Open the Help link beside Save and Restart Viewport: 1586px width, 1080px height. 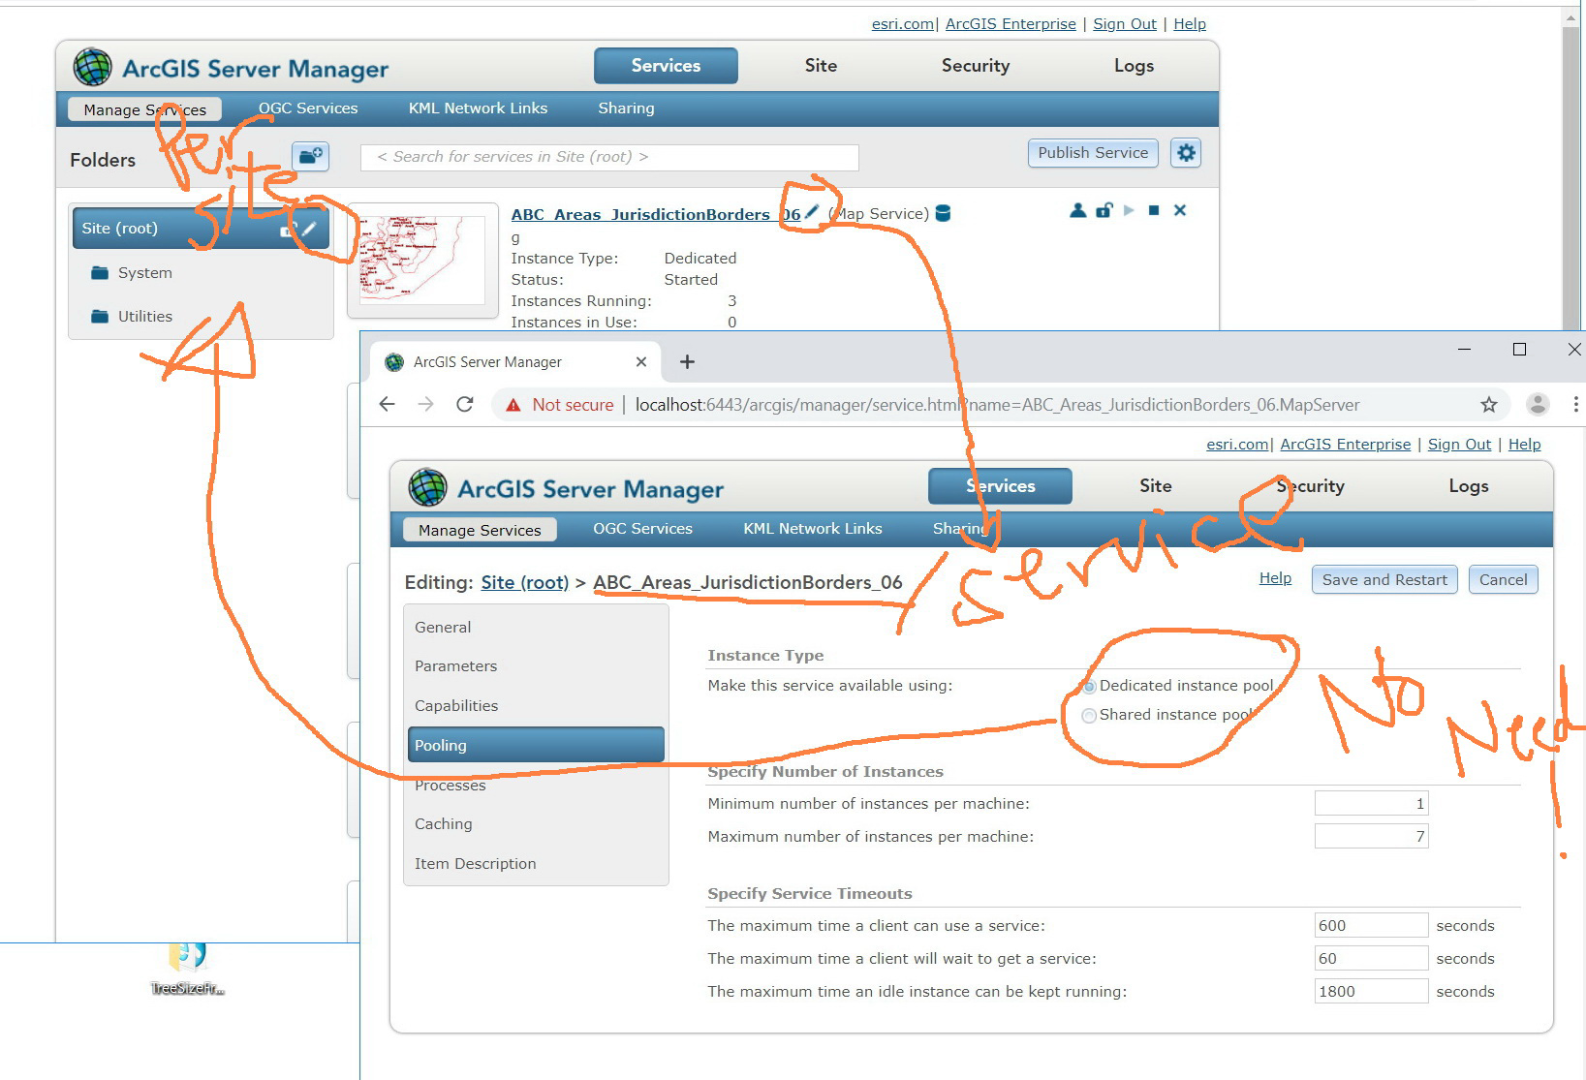[x=1275, y=578]
